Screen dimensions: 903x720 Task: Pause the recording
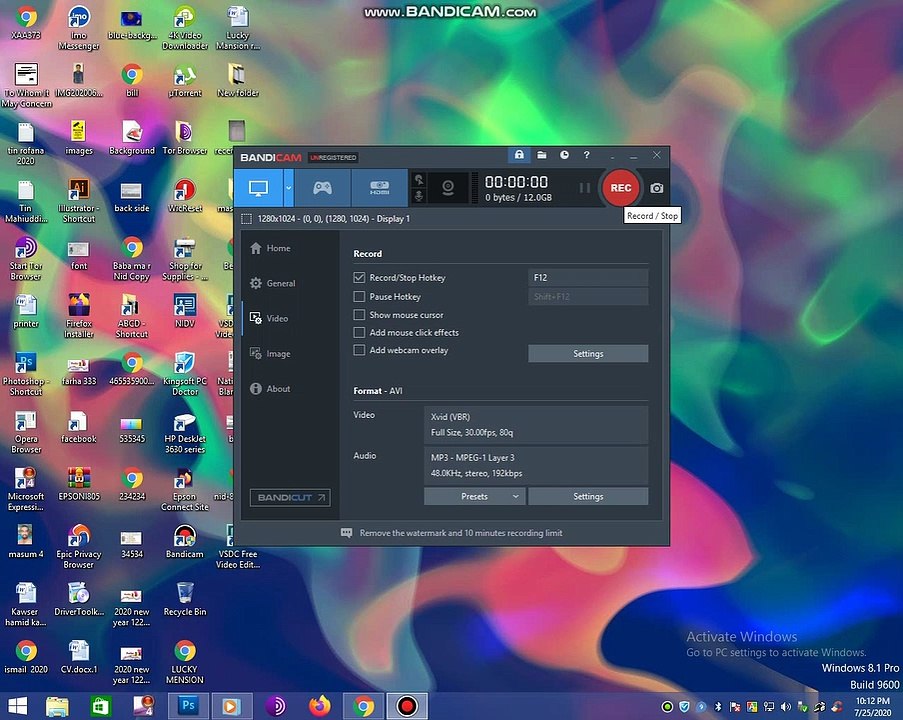585,188
